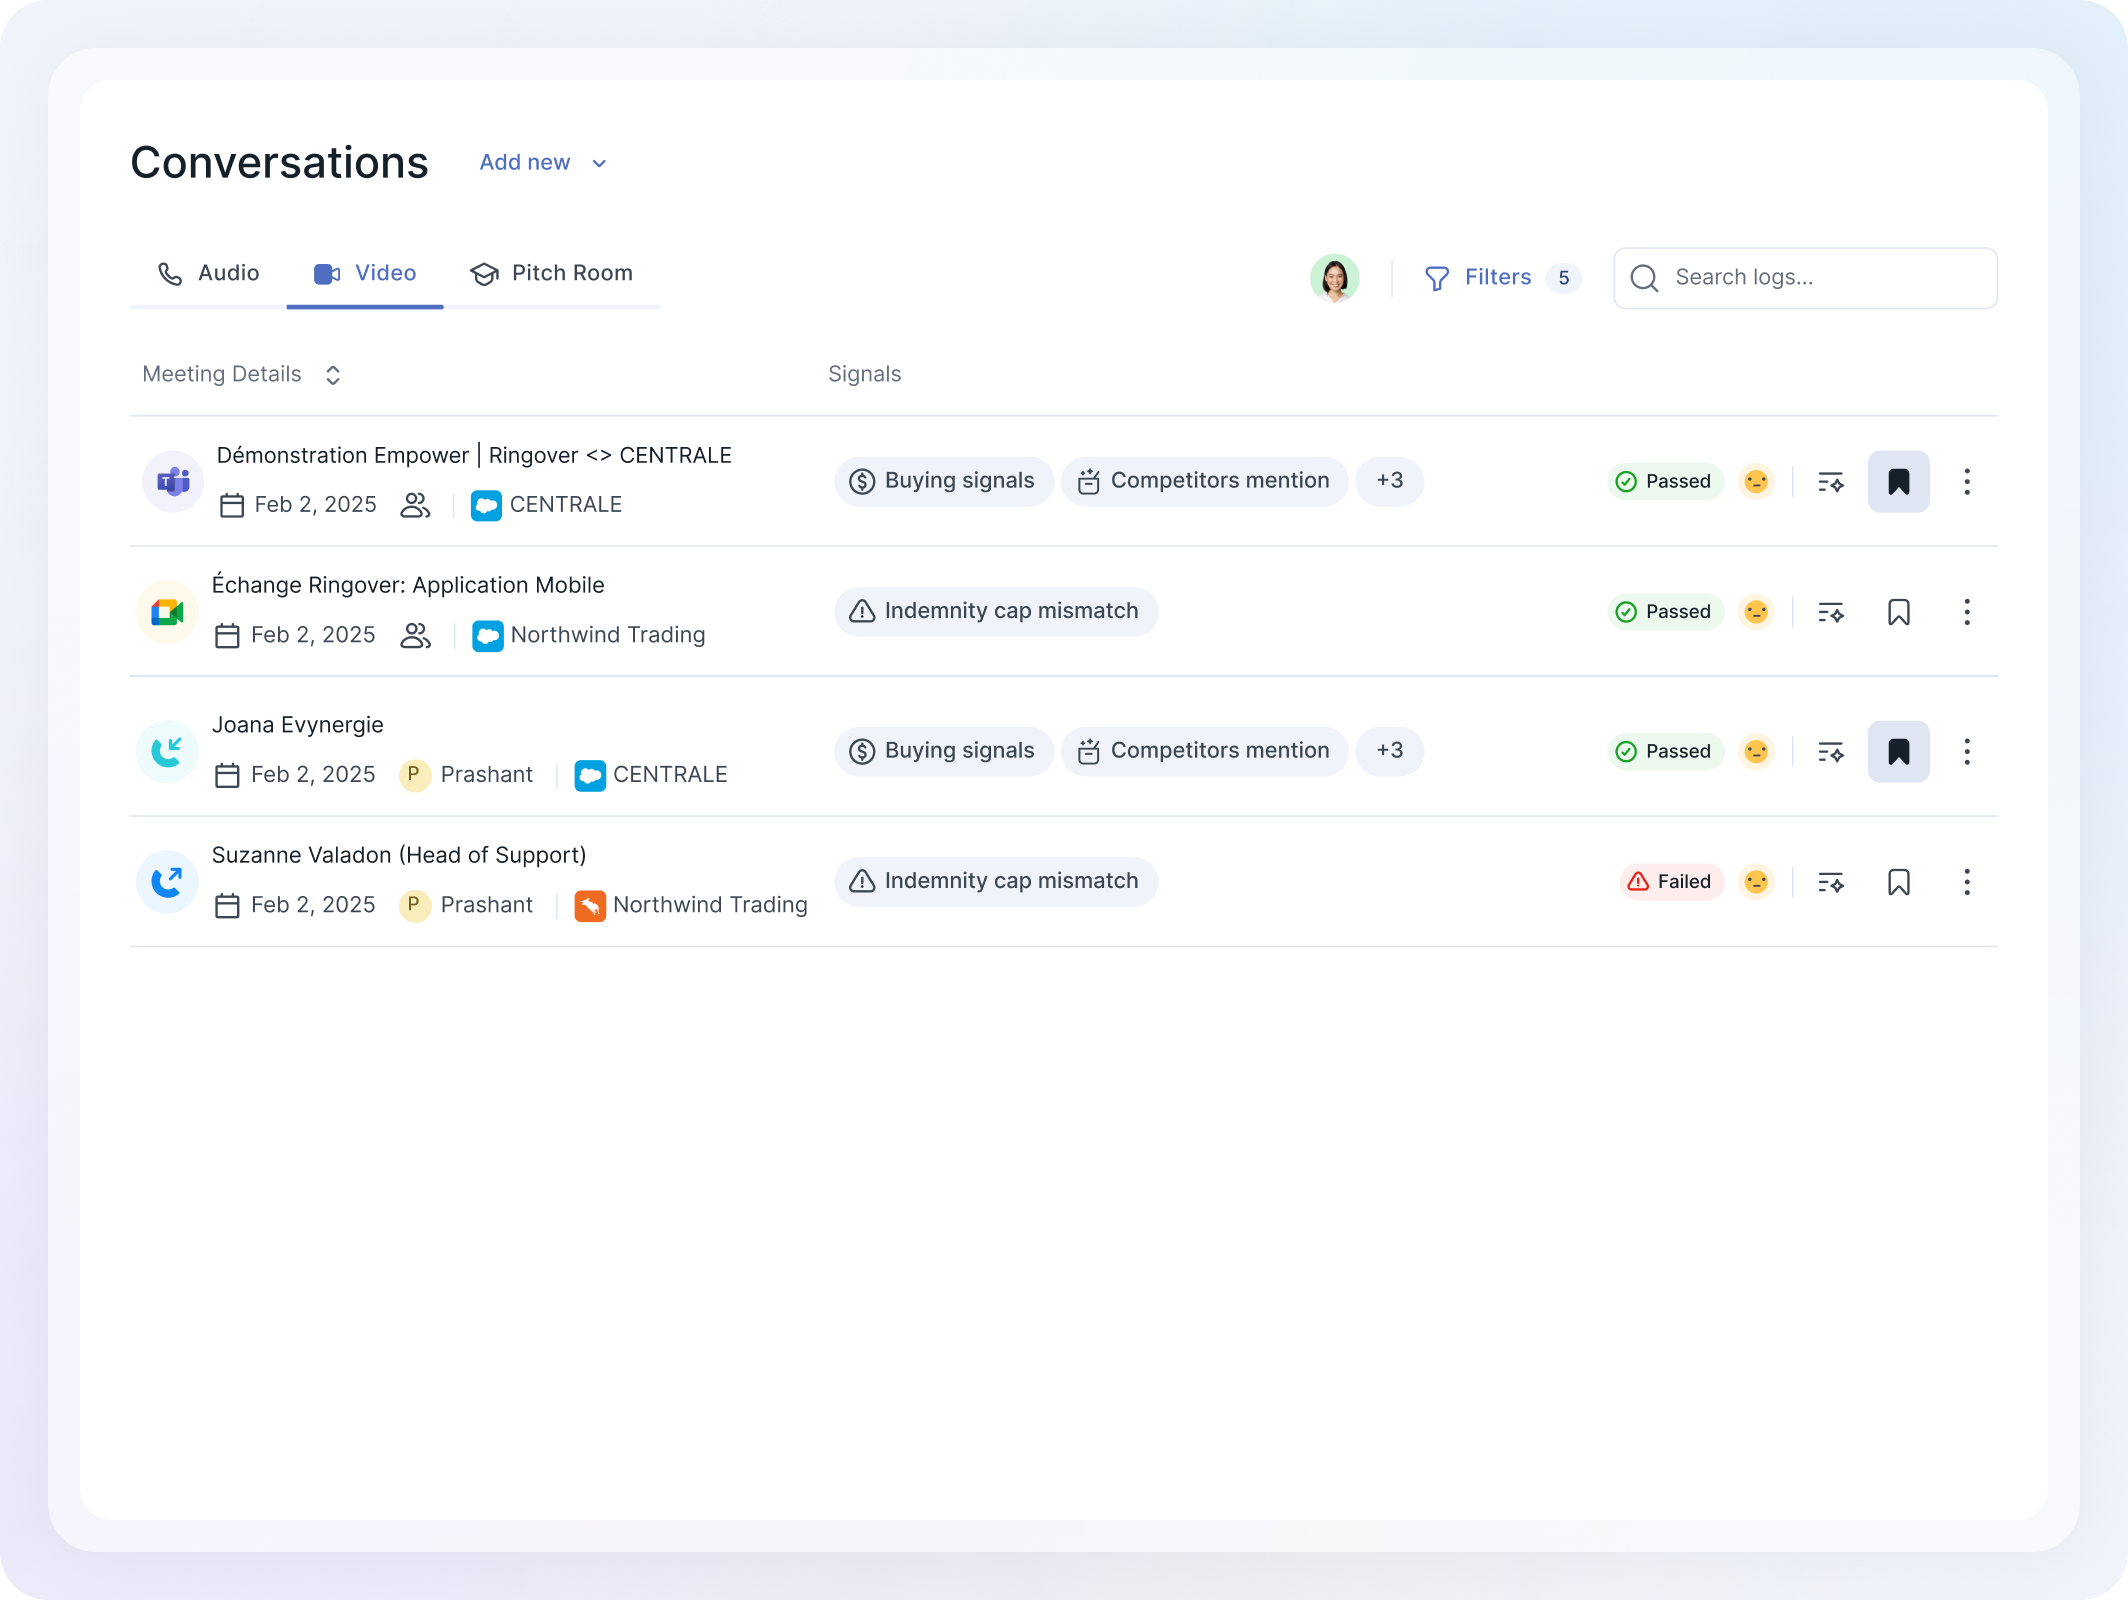Viewport: 2128px width, 1600px height.
Task: Open AI summary icon for Suzanne Valadon row
Action: click(x=1831, y=882)
